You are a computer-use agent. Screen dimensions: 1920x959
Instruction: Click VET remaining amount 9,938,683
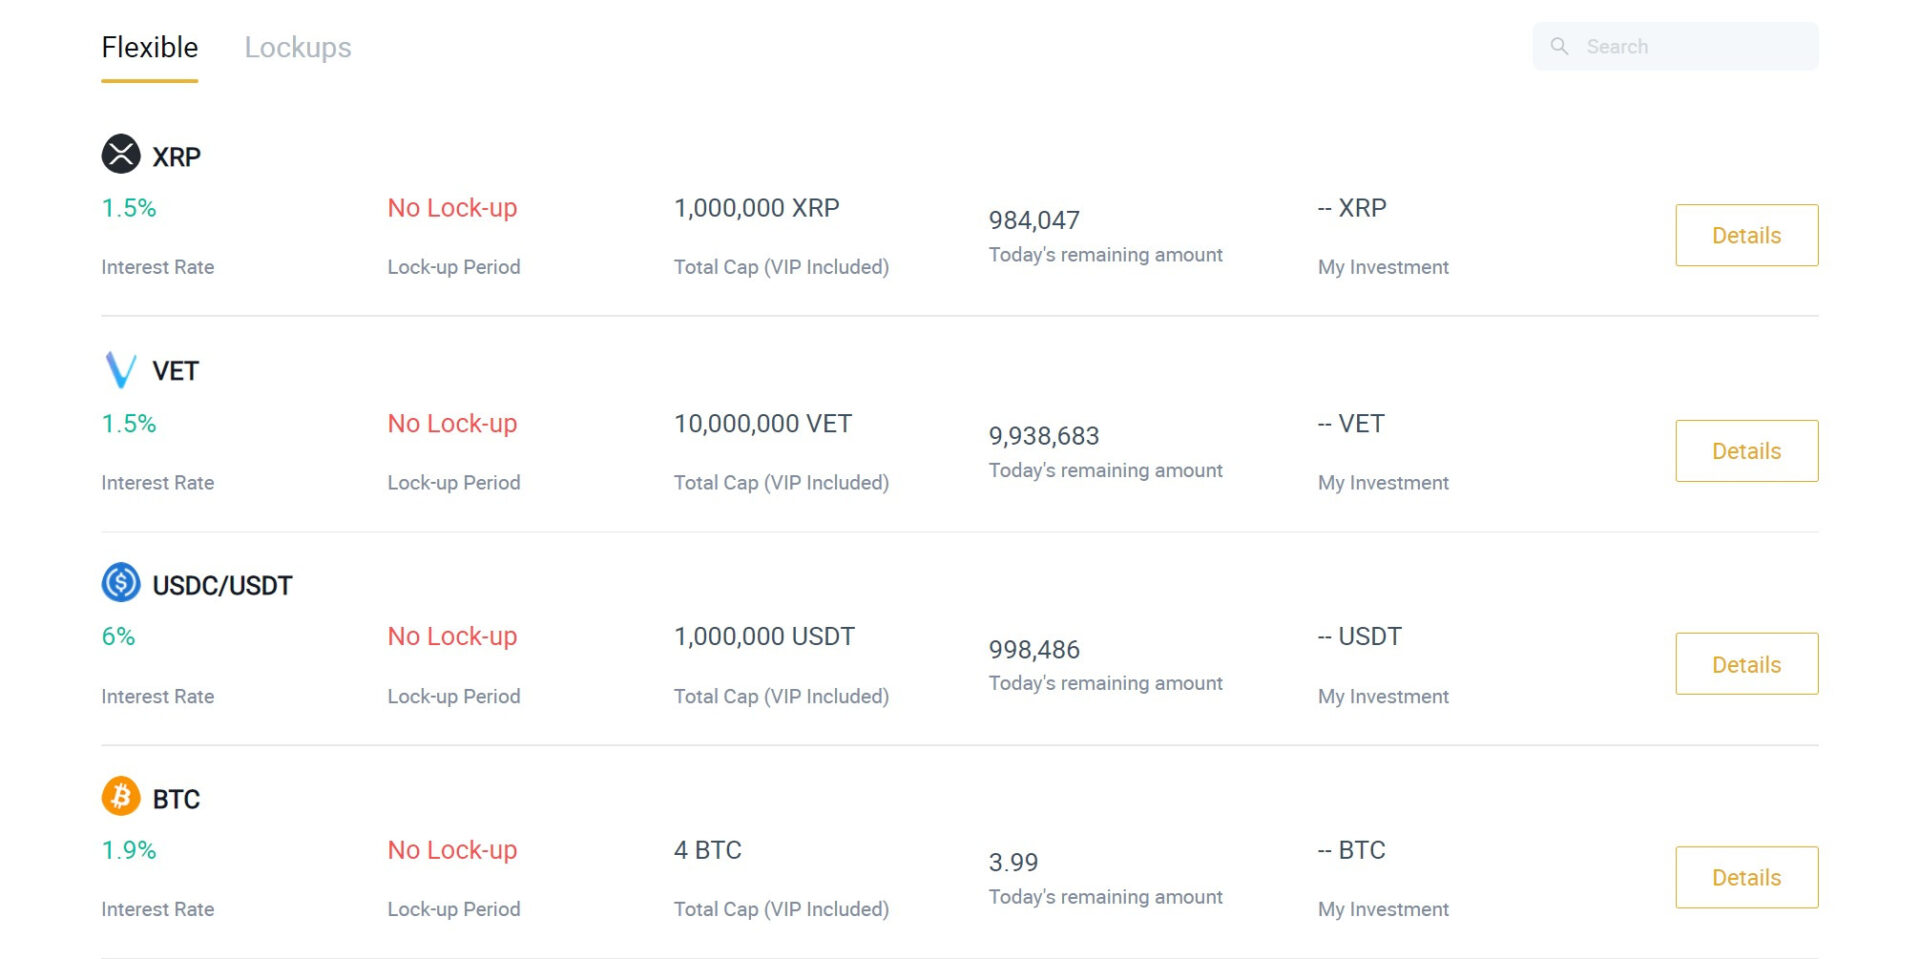tap(1044, 436)
